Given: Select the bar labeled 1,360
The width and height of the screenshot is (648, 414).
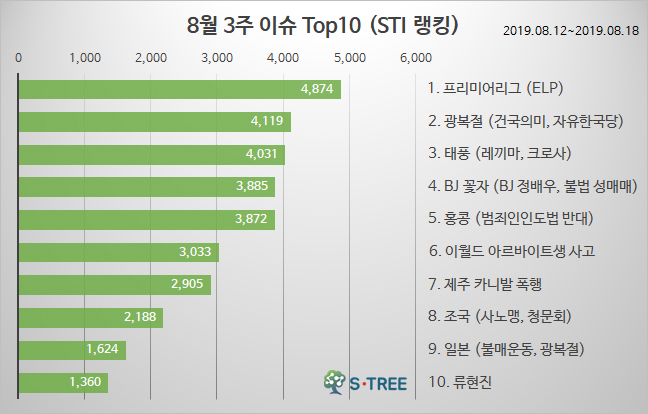Looking at the screenshot, I should (63, 383).
